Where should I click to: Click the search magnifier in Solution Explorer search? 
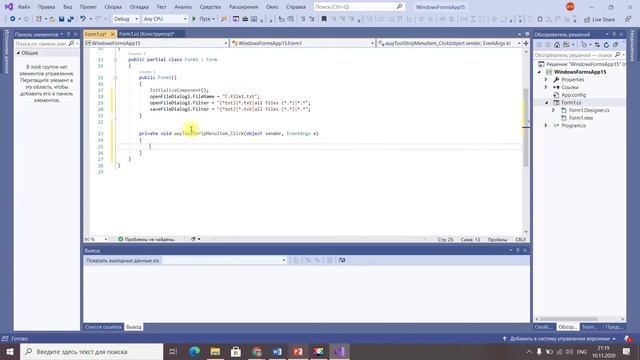[617, 55]
